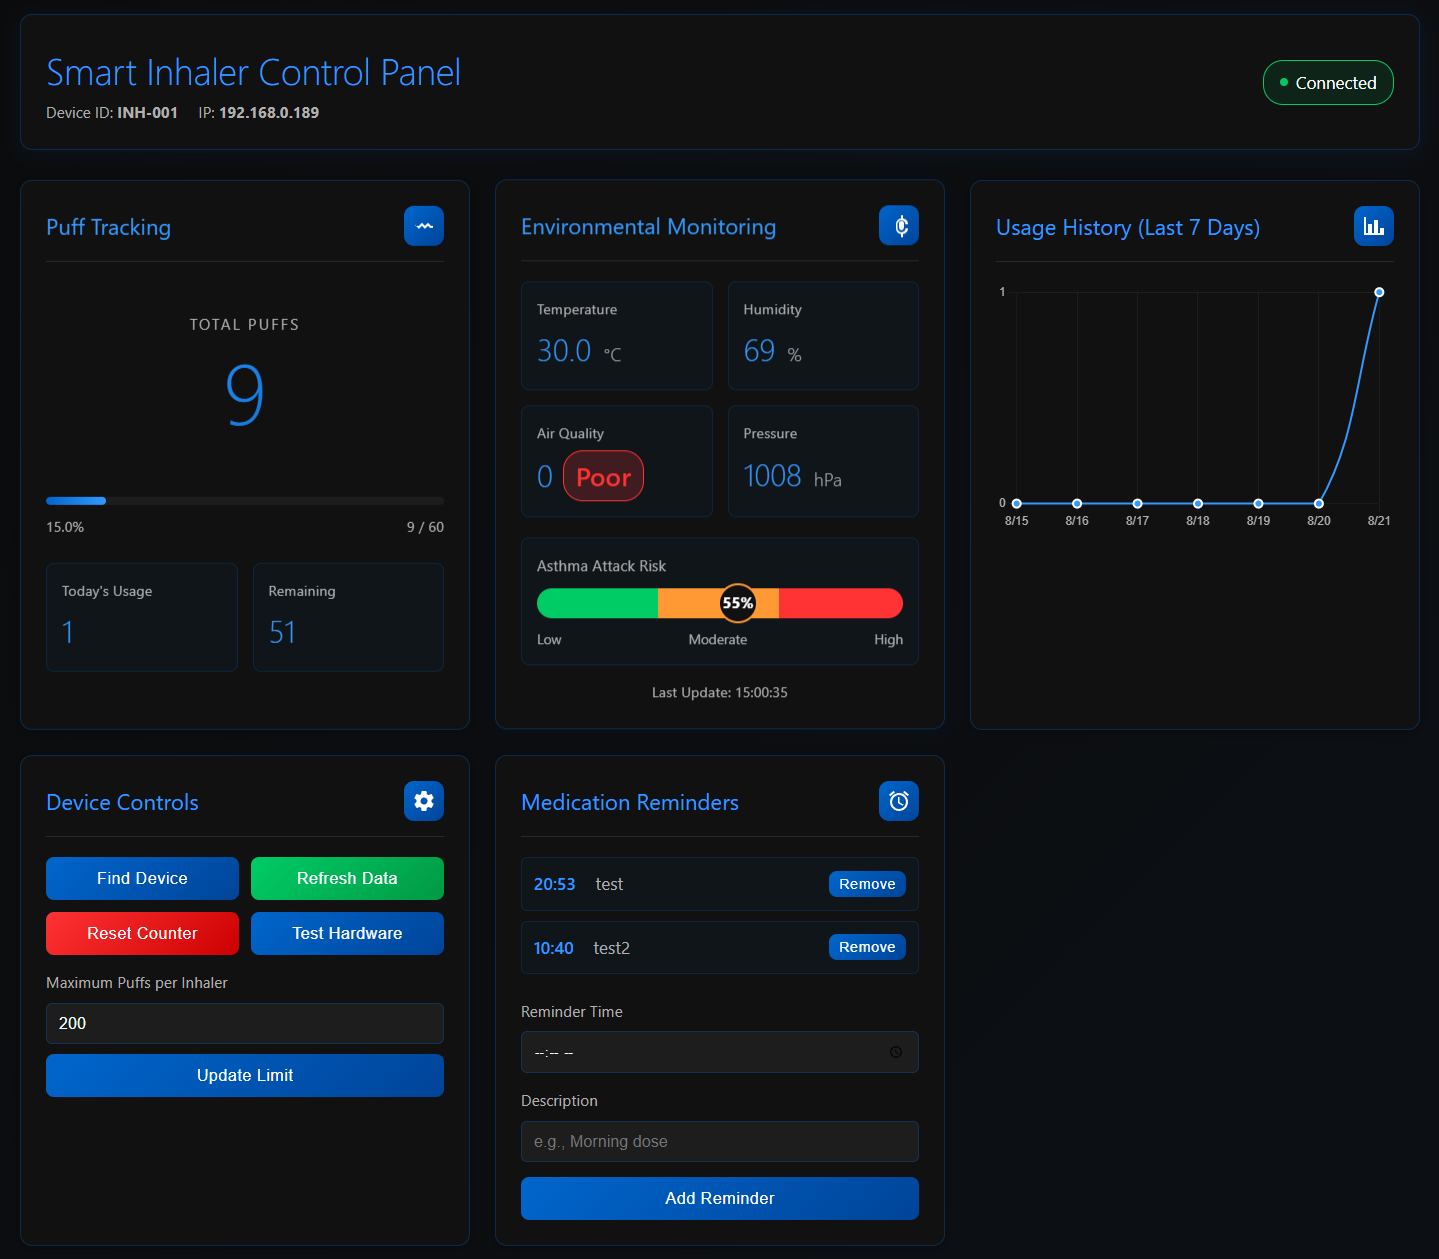Click the reminder Description text field
Screen dimensions: 1439x1259
pos(719,1141)
